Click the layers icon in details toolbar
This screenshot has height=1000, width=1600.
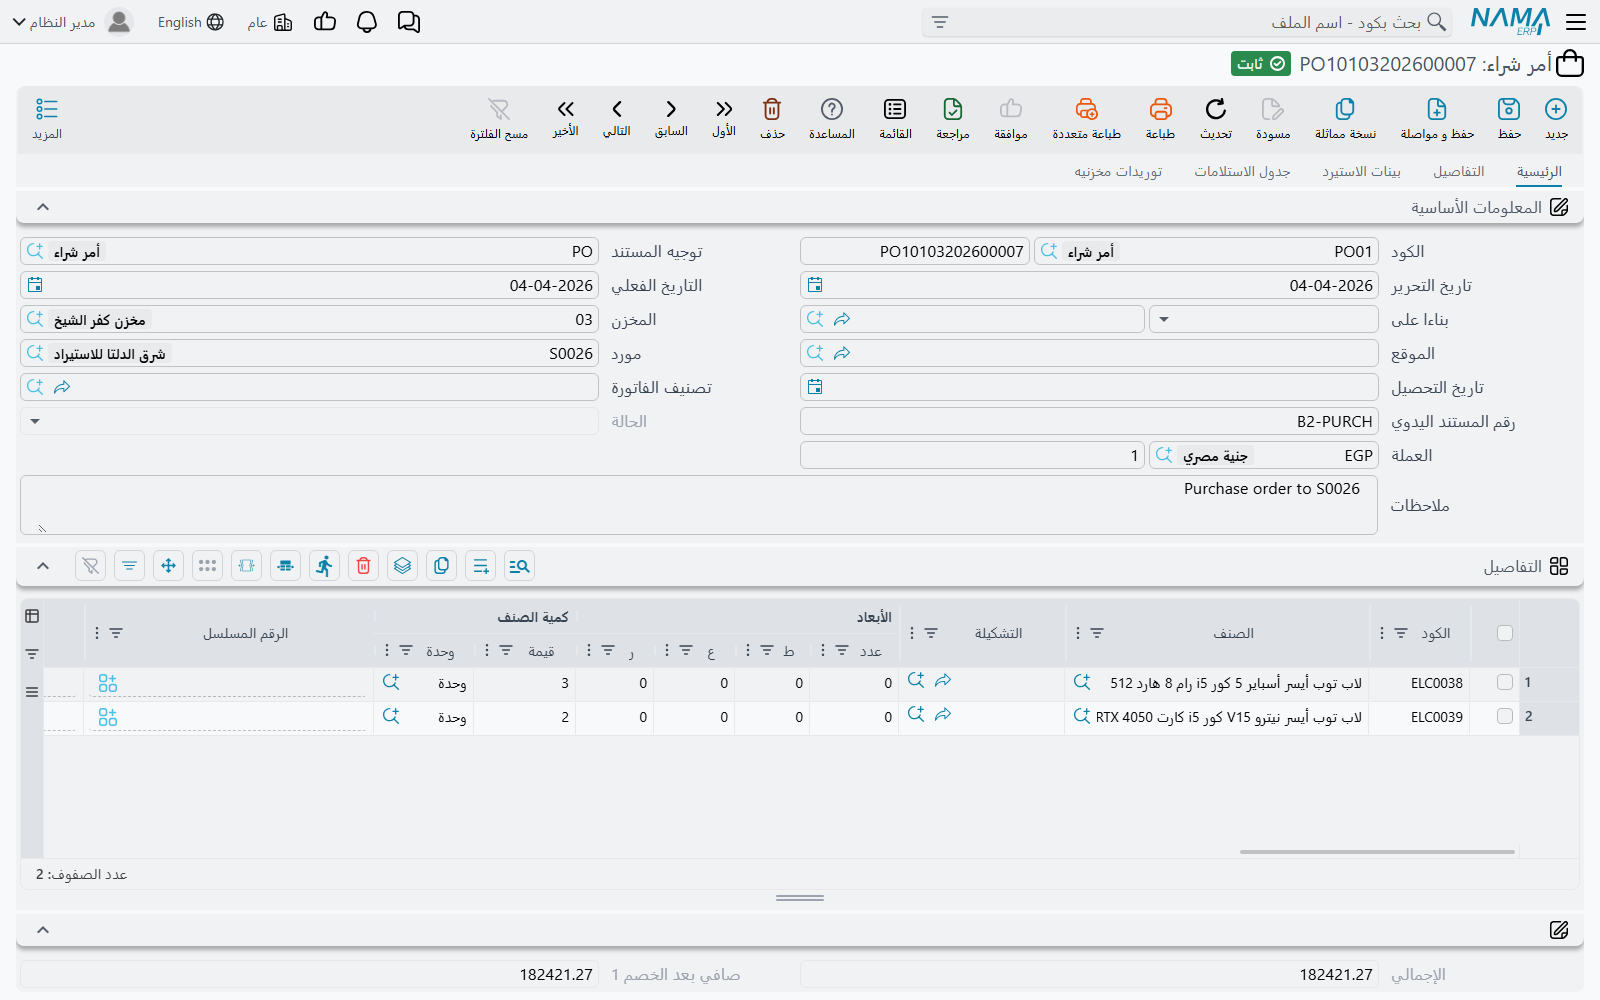point(402,566)
